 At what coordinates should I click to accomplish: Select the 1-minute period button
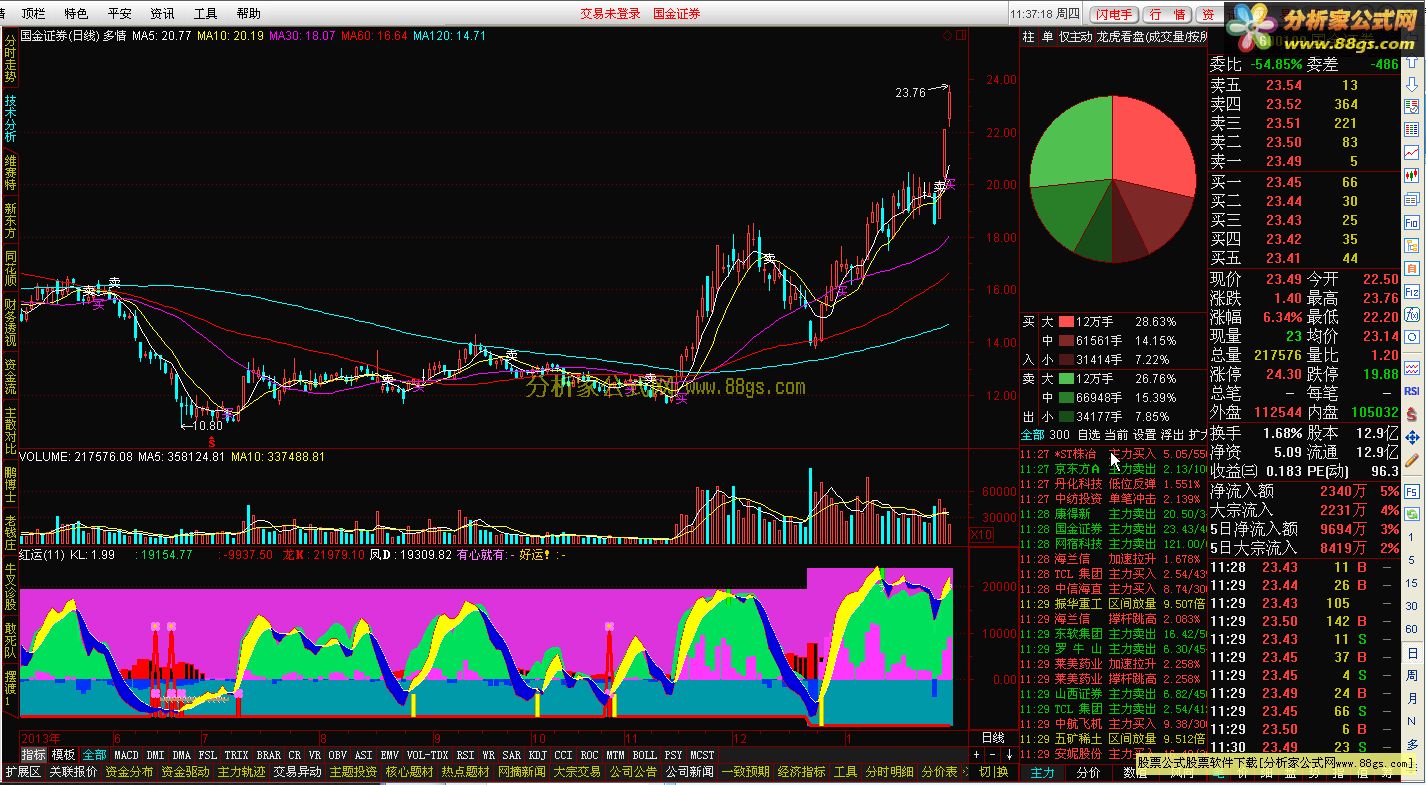[1412, 538]
